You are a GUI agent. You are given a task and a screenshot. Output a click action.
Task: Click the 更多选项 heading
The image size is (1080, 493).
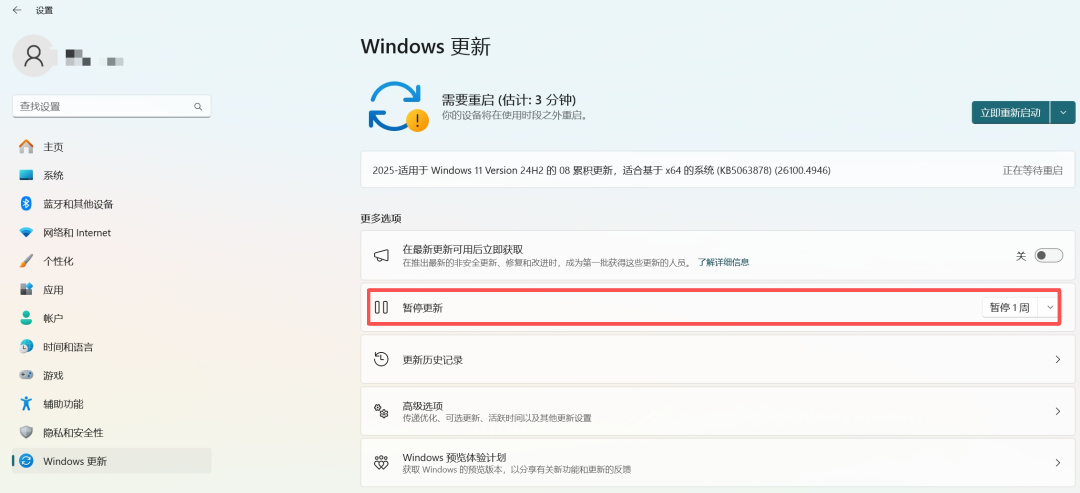381,218
